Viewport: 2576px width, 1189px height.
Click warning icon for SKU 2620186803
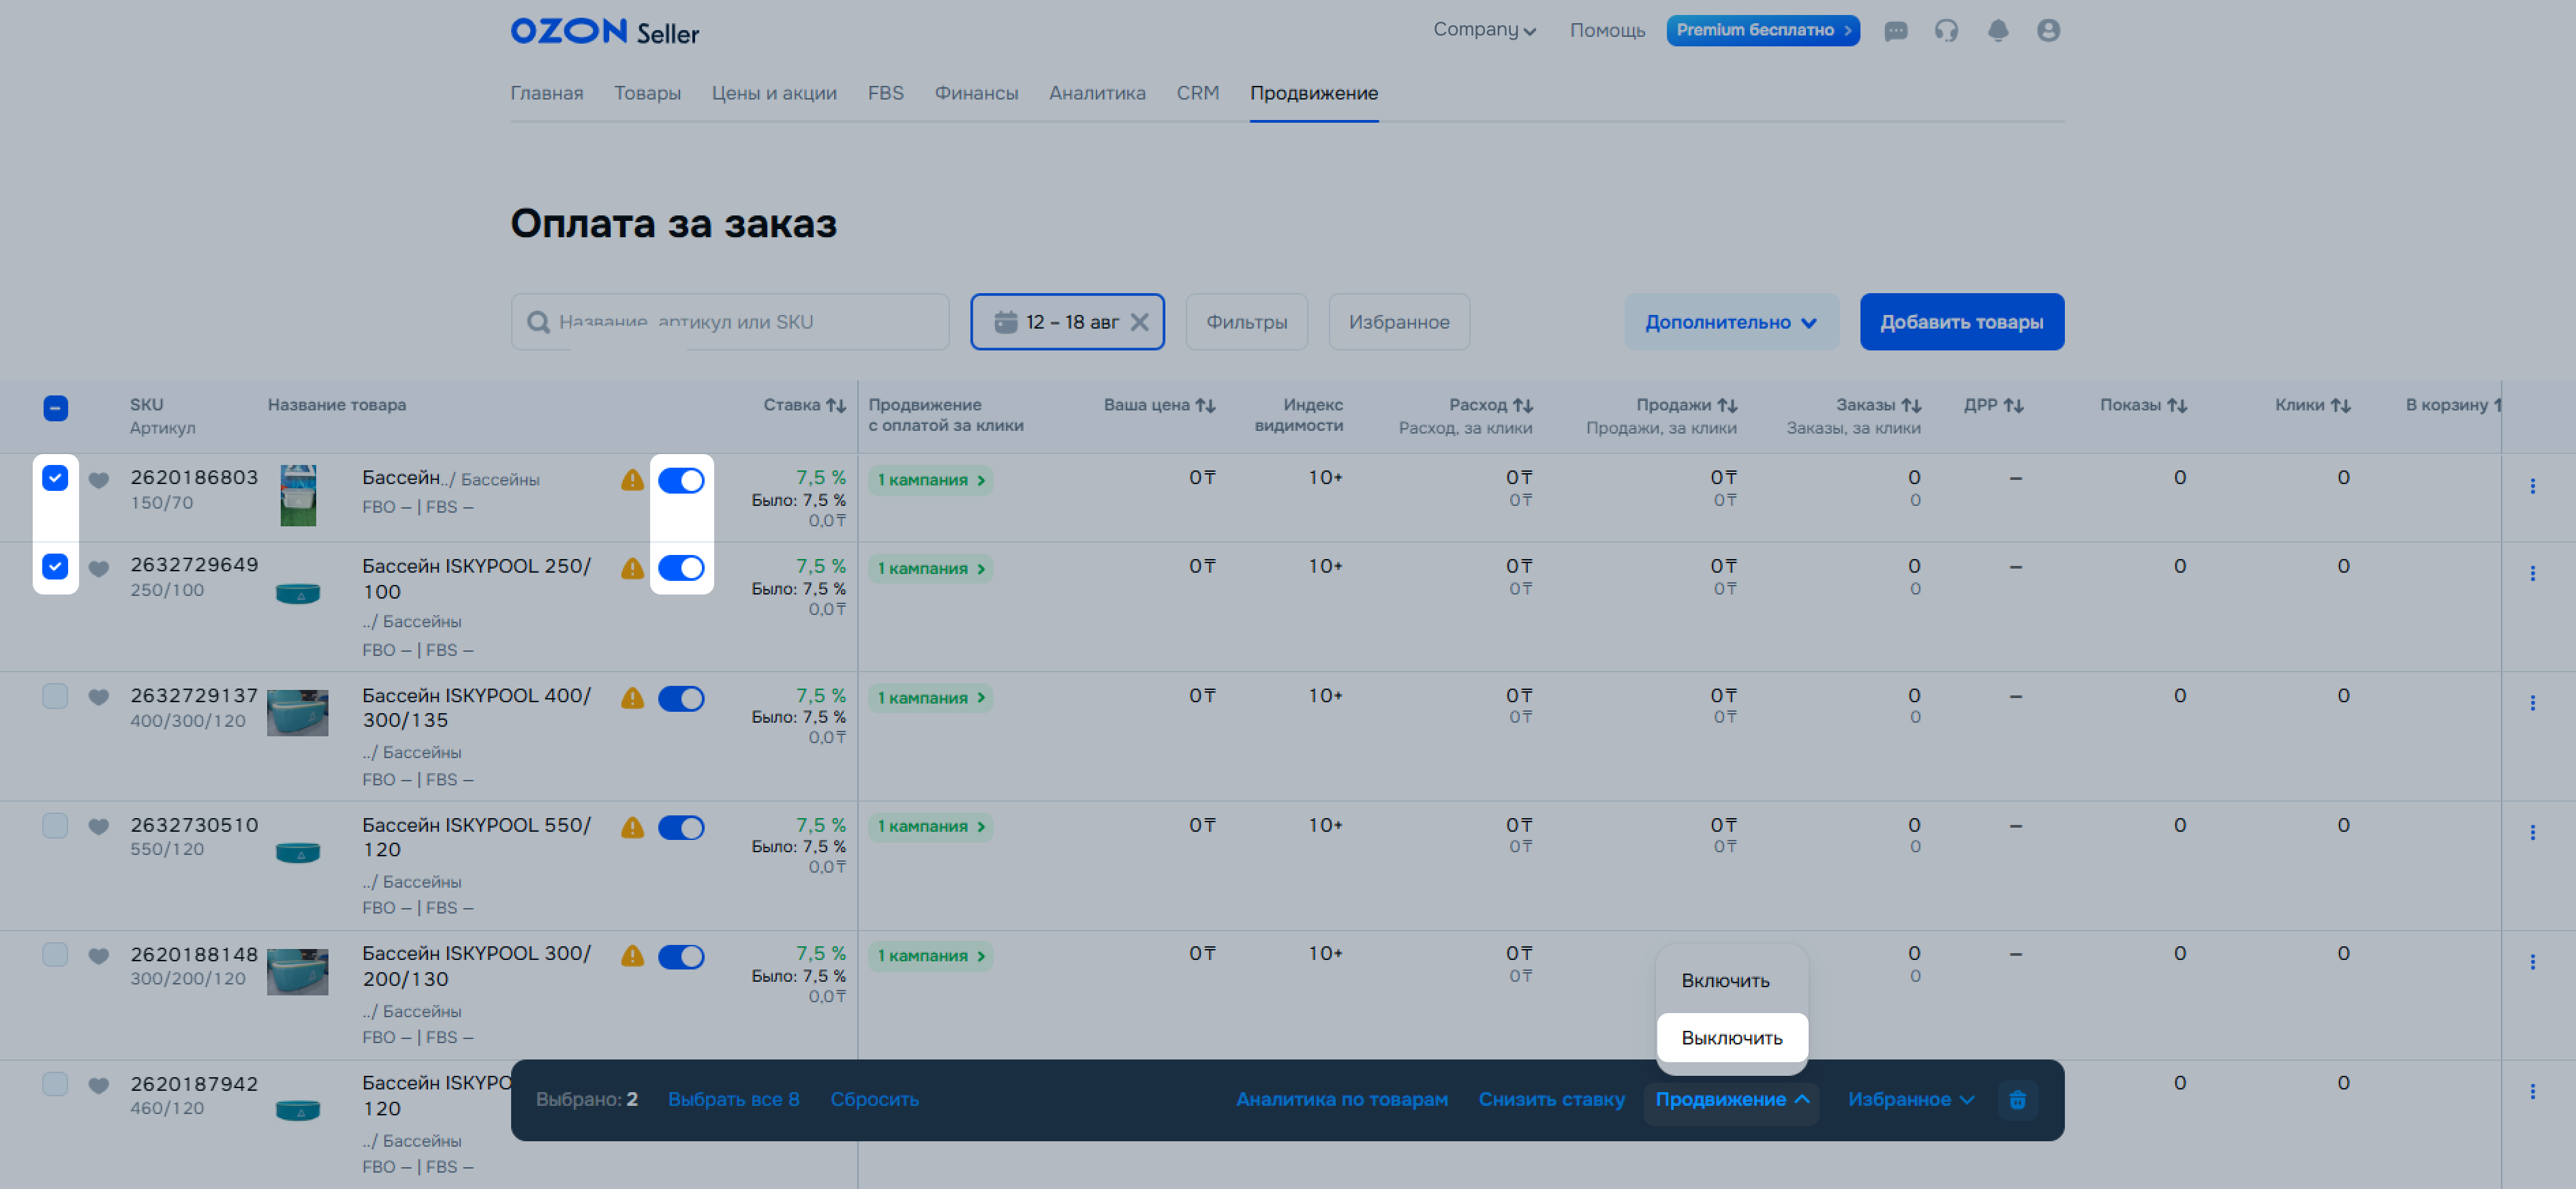(x=632, y=480)
